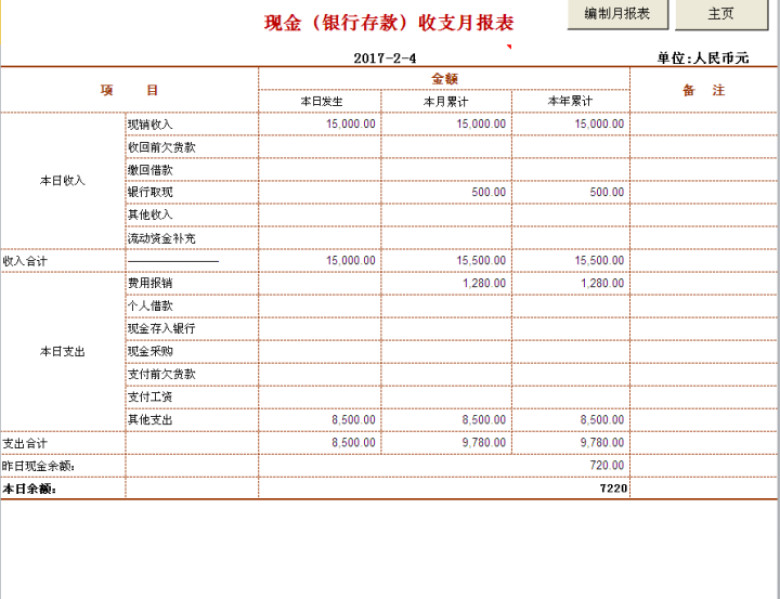The height and width of the screenshot is (599, 780).
Task: Select the 本日余额 label cell
Action: (x=63, y=489)
